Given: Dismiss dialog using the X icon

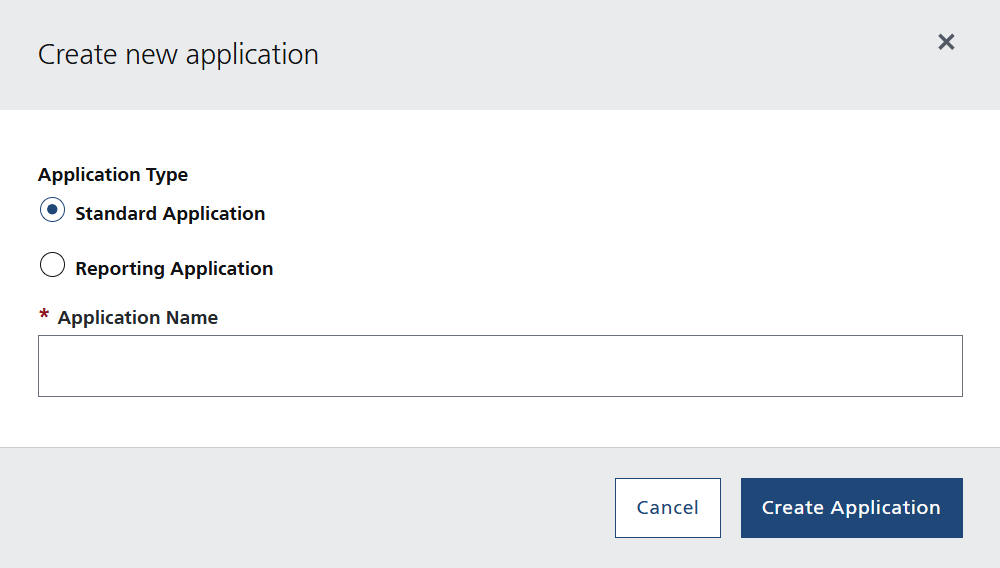Looking at the screenshot, I should pos(946,42).
